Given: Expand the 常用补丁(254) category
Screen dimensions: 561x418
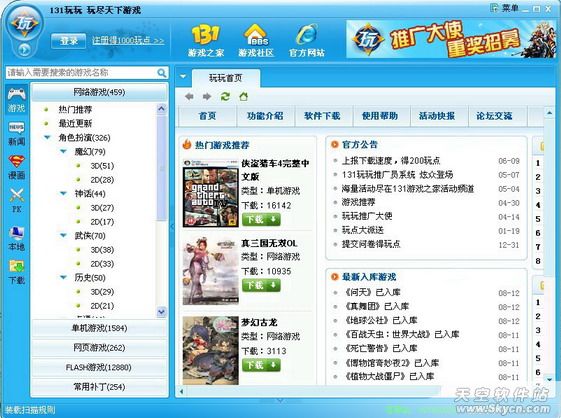Looking at the screenshot, I should click(99, 387).
